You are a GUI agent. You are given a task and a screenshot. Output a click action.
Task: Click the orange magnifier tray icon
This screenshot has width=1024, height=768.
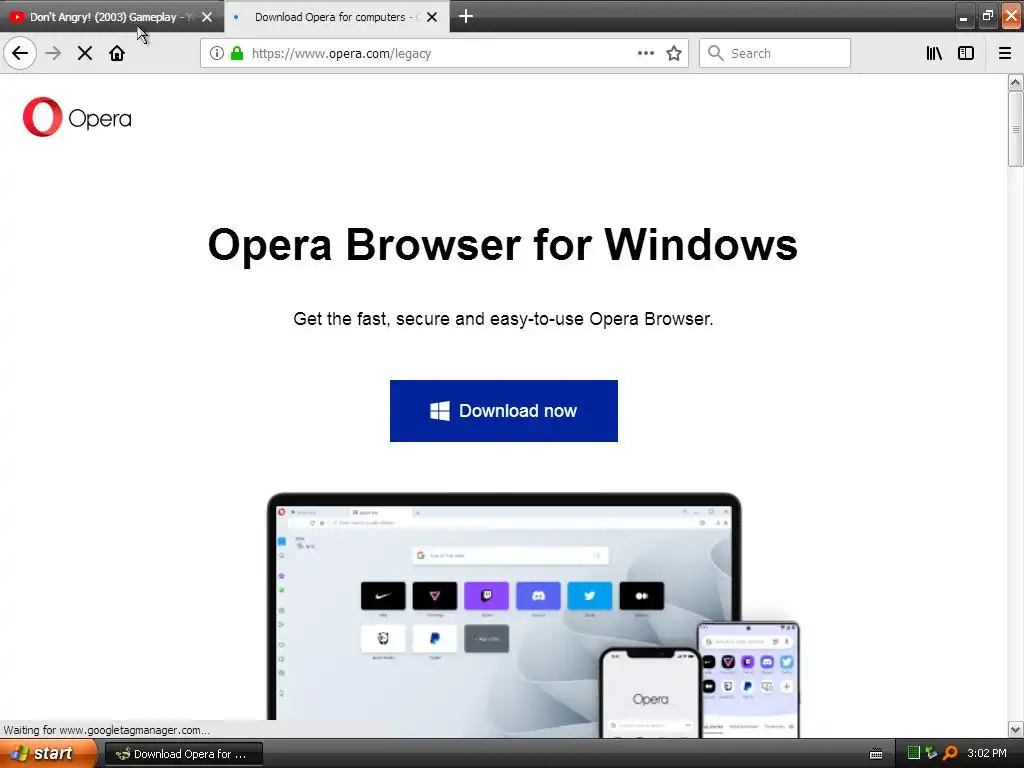click(950, 753)
